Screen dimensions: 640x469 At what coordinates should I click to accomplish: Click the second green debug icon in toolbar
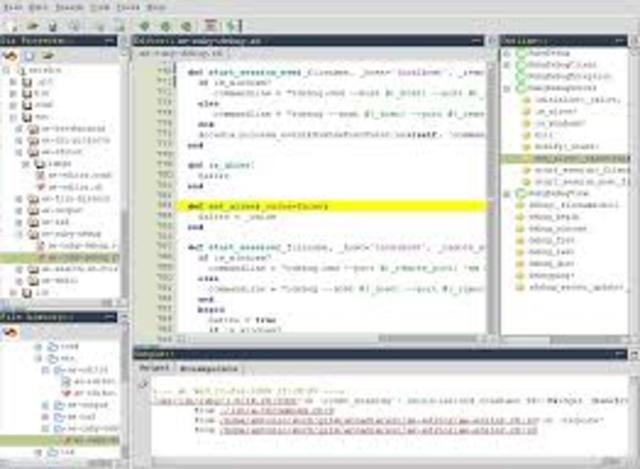pyautogui.click(x=165, y=27)
